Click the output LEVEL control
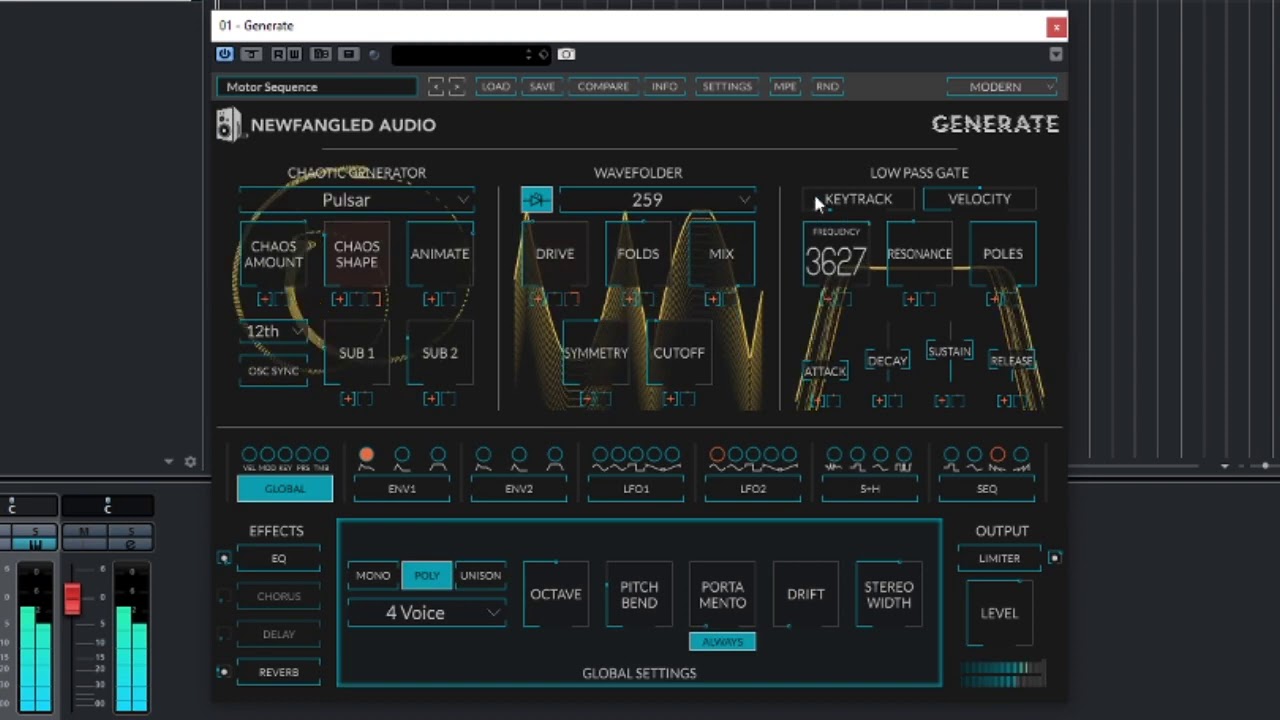This screenshot has width=1280, height=720. point(999,613)
